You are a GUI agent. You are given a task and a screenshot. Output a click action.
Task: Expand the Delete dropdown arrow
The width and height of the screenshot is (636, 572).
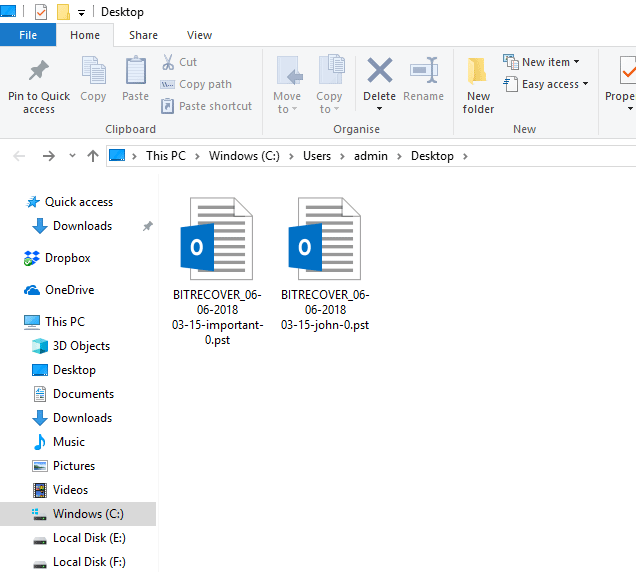click(379, 108)
